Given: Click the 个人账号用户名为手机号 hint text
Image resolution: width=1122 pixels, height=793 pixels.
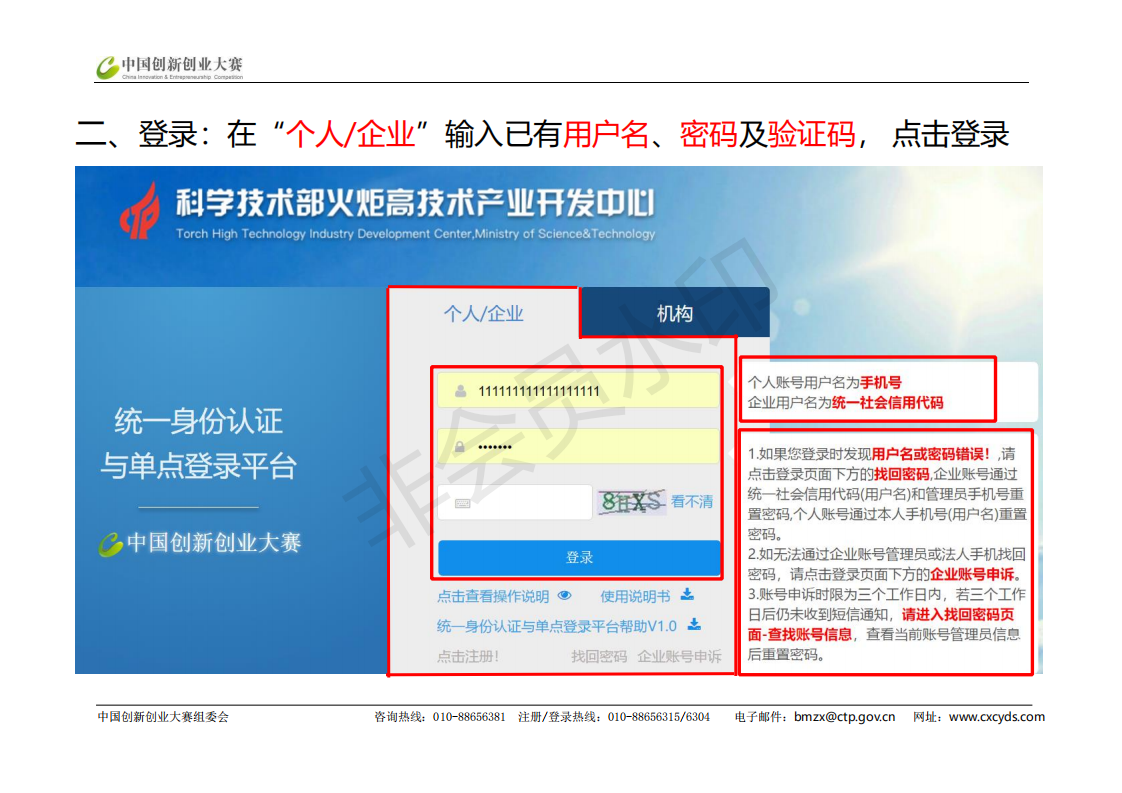Looking at the screenshot, I should (824, 382).
